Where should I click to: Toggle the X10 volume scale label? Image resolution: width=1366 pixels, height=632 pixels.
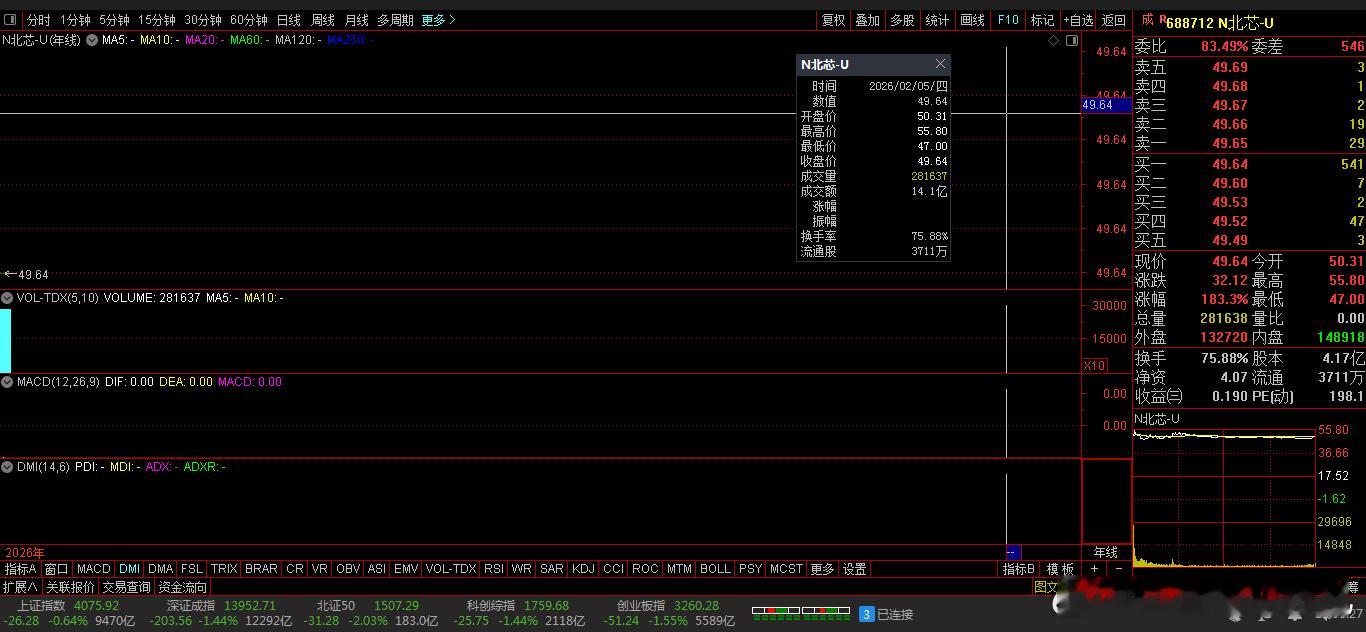pos(1095,365)
